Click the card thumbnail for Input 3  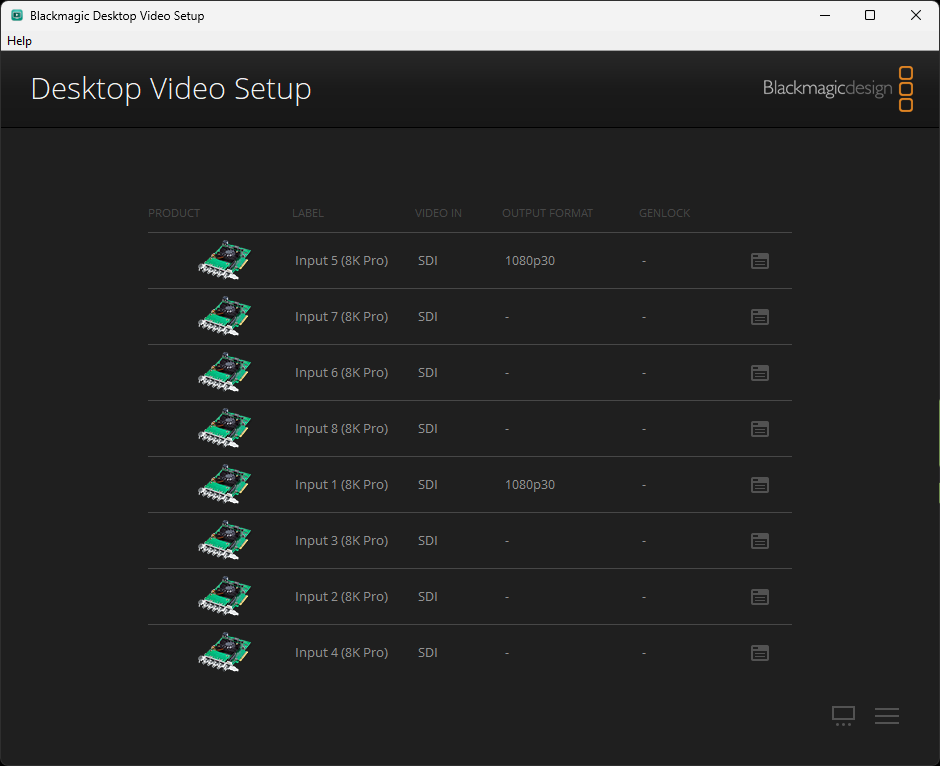tap(225, 540)
